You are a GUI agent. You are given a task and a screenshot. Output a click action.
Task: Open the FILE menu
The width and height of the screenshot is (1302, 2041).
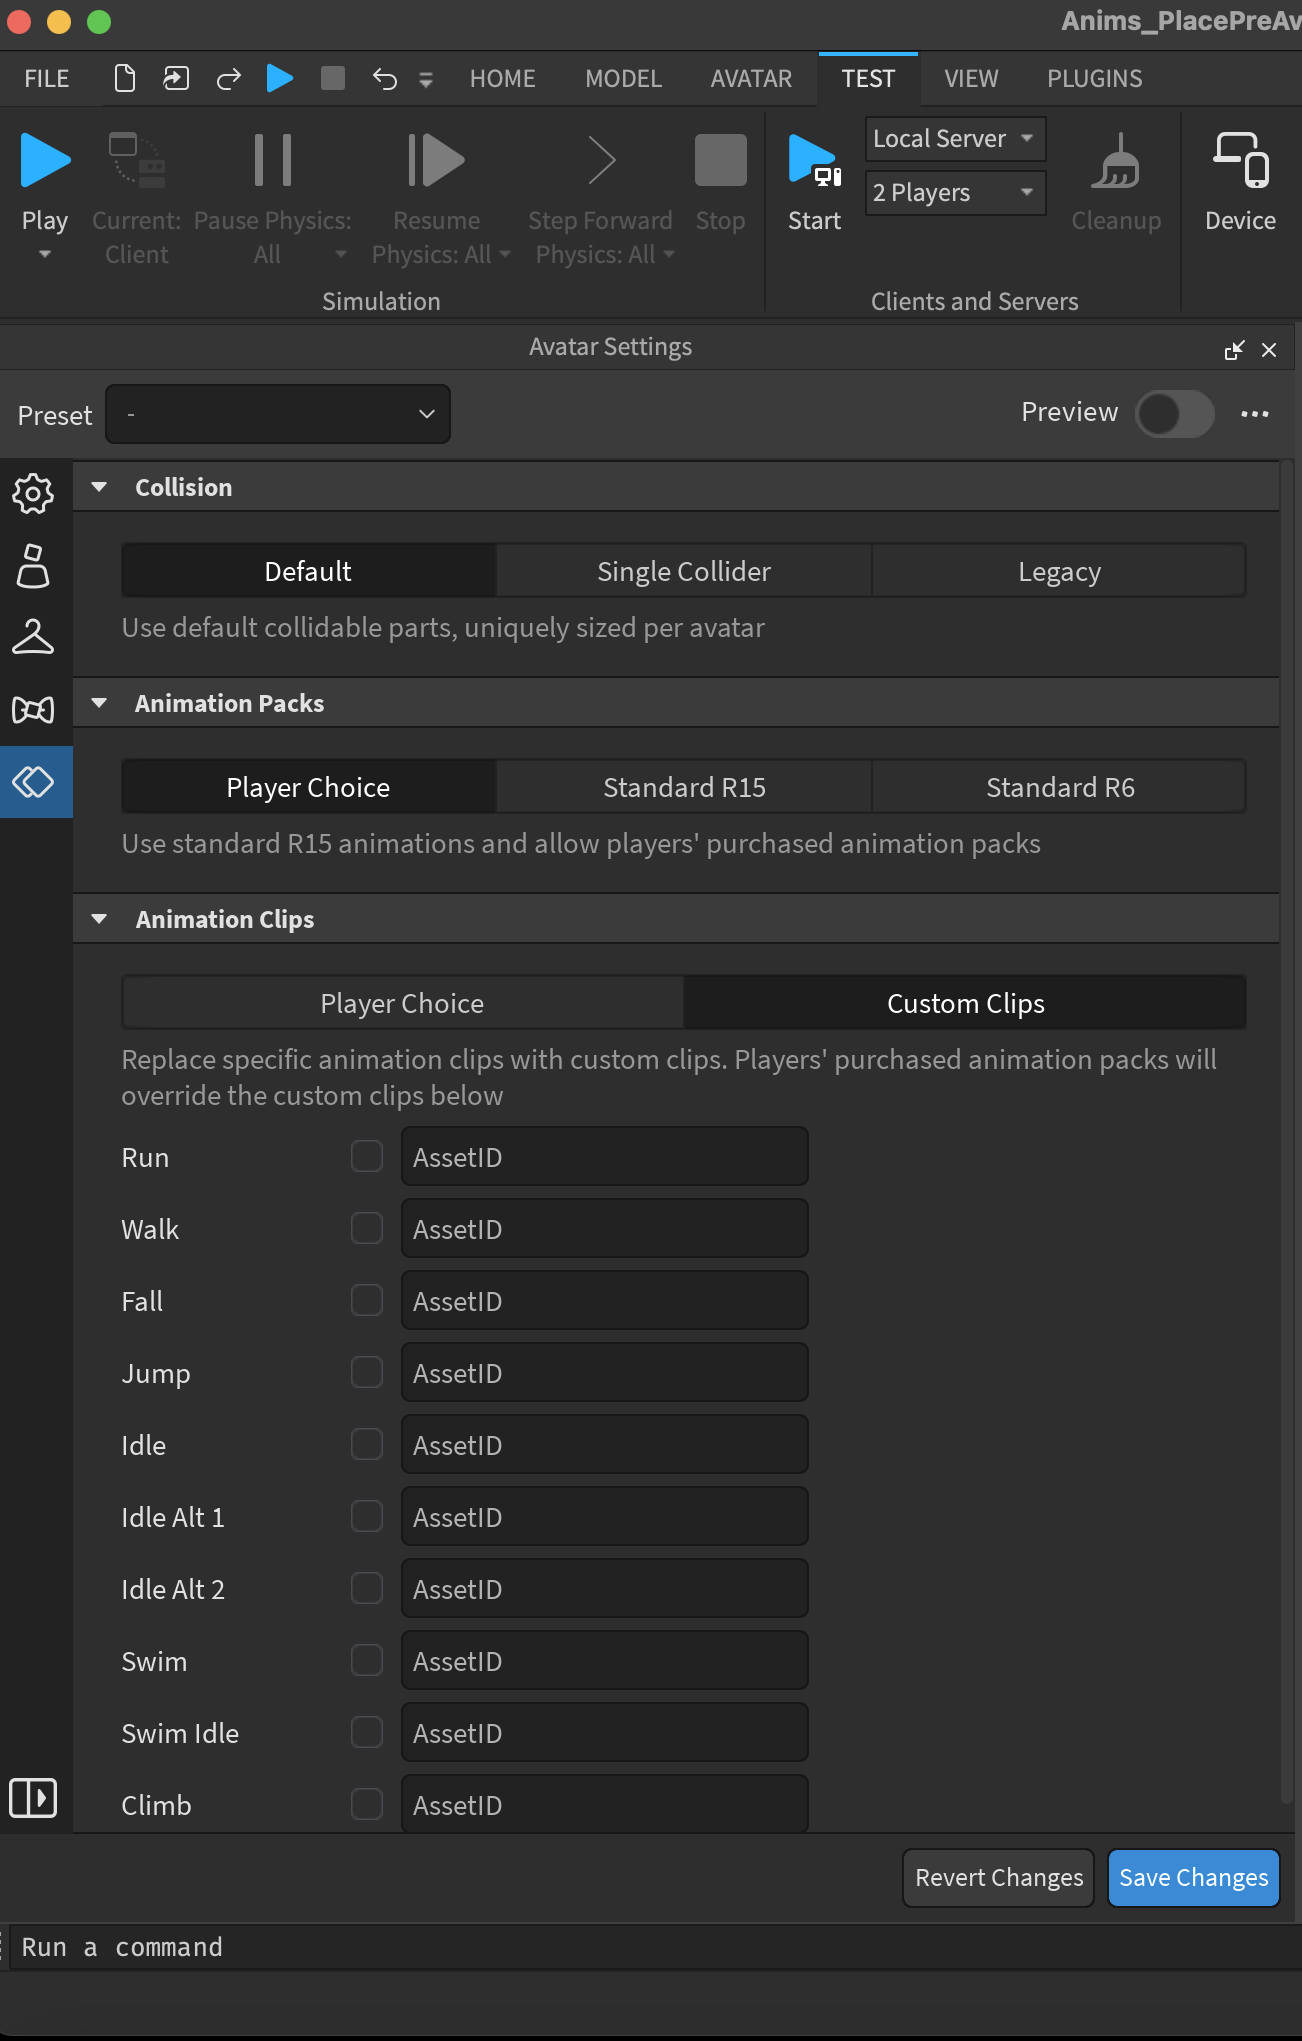[47, 79]
